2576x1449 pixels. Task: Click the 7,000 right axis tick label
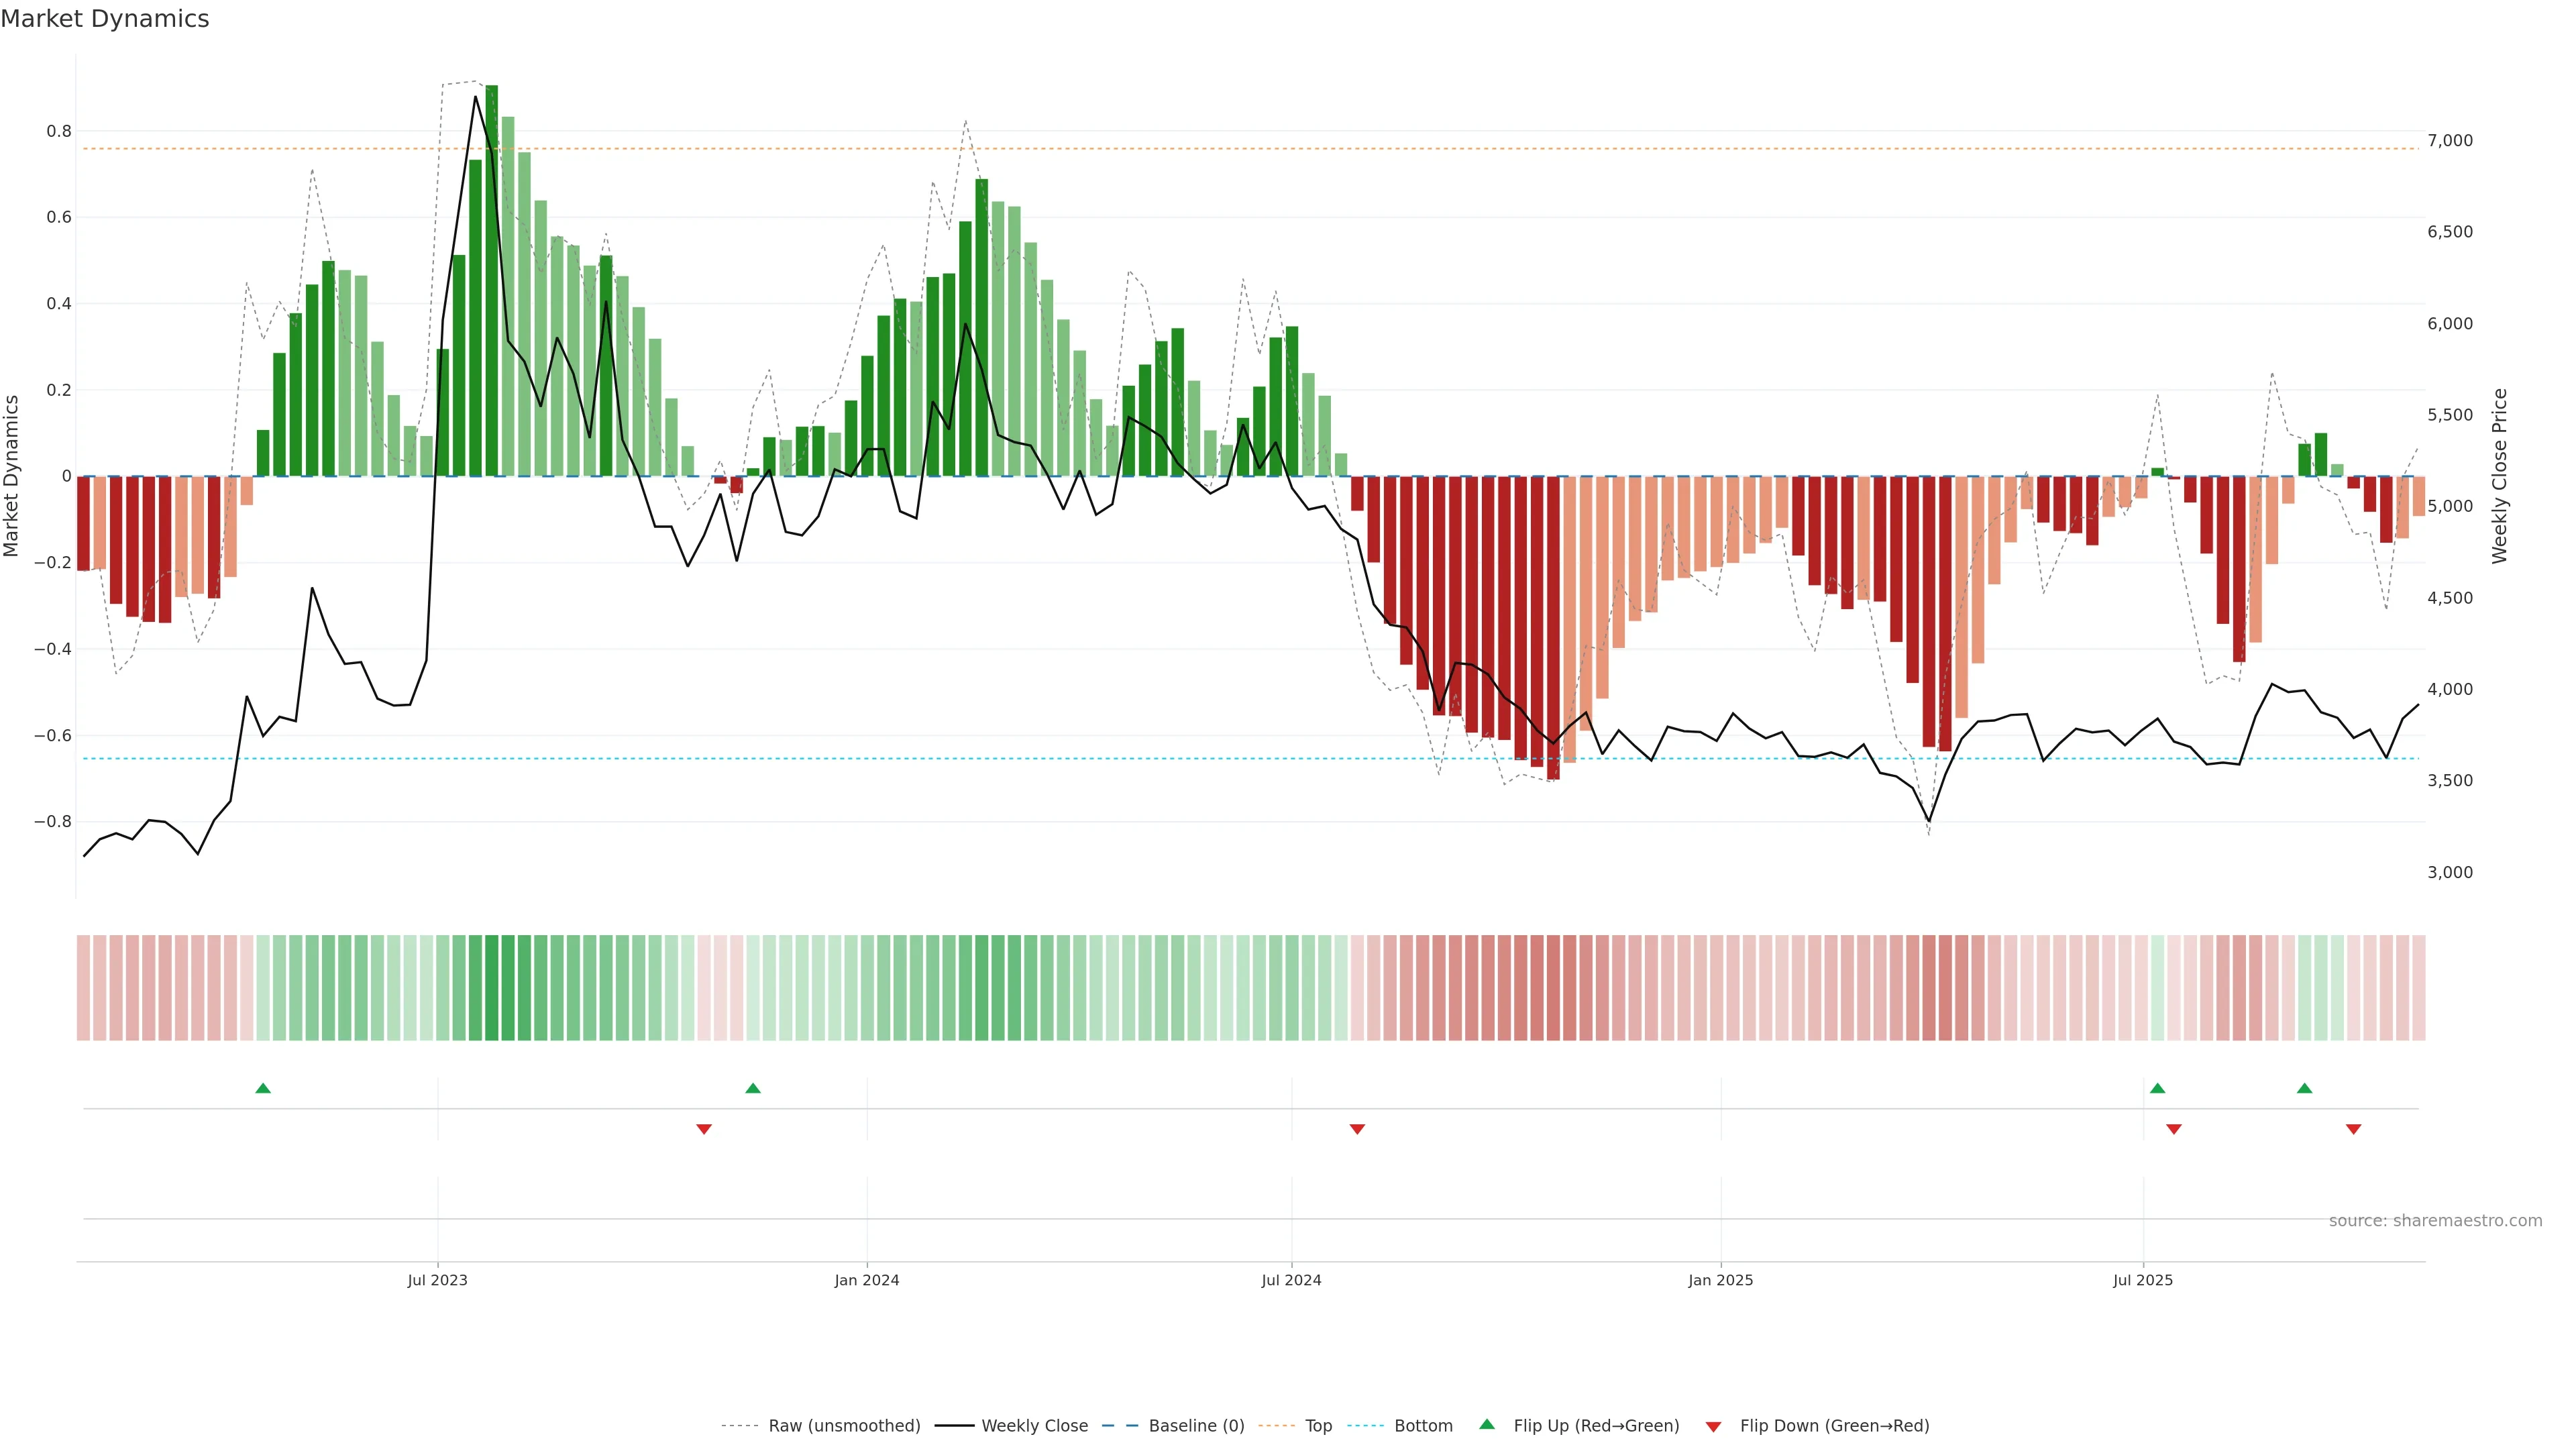tap(2449, 141)
